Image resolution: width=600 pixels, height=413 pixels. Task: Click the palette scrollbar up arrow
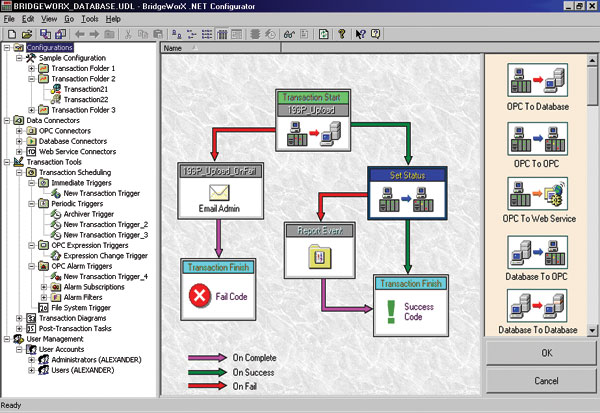(592, 60)
